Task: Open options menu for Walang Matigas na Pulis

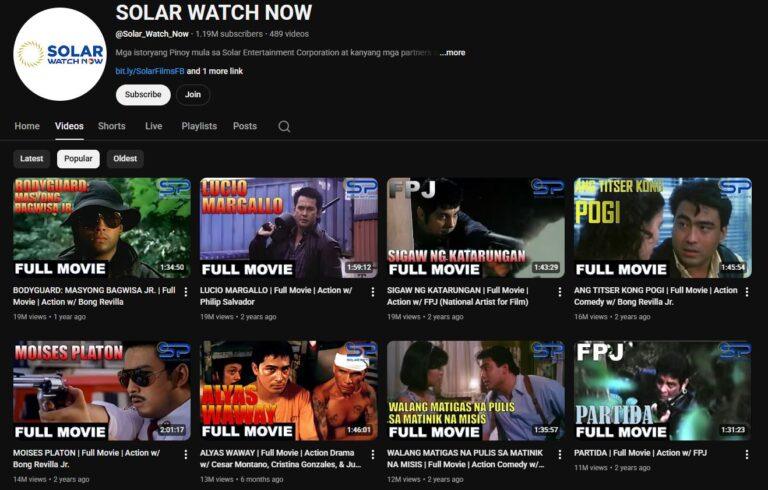Action: click(560, 455)
